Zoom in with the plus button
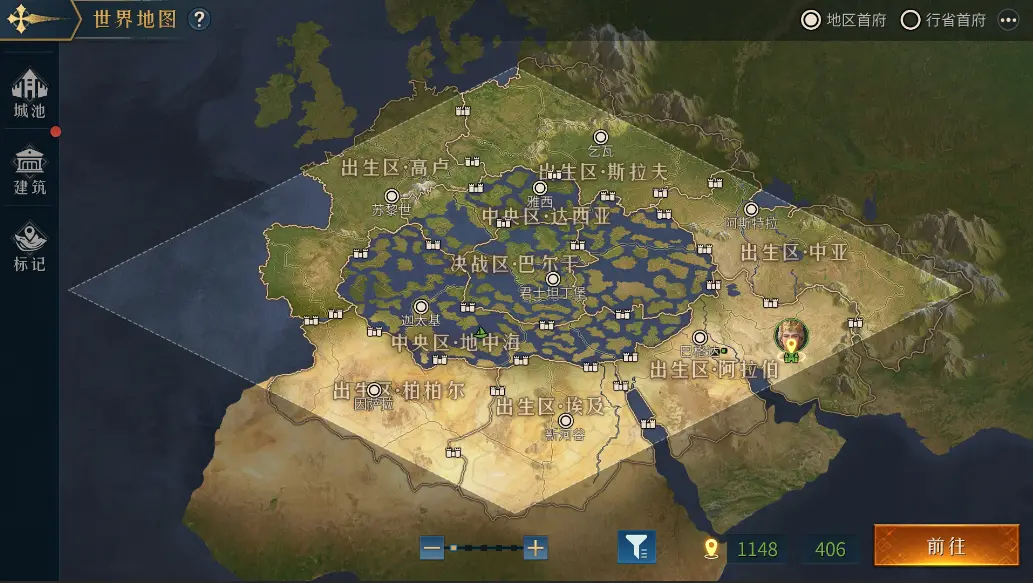Screen dimensions: 1033x583 tap(536, 548)
